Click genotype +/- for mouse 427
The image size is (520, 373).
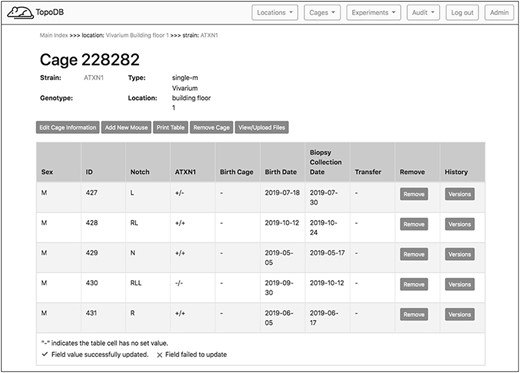pyautogui.click(x=179, y=193)
